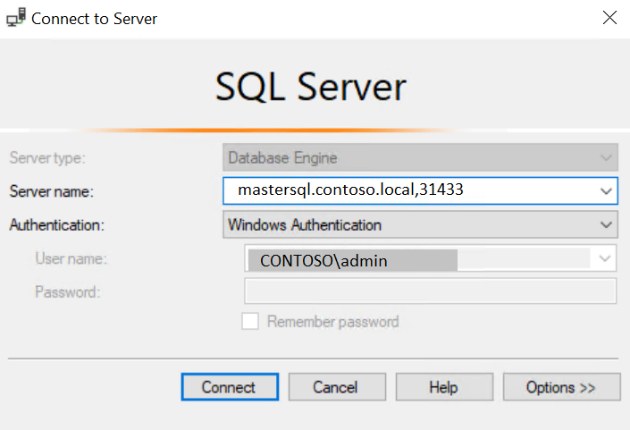Click the Connect button
Screen dimensions: 630x430
tap(230, 387)
